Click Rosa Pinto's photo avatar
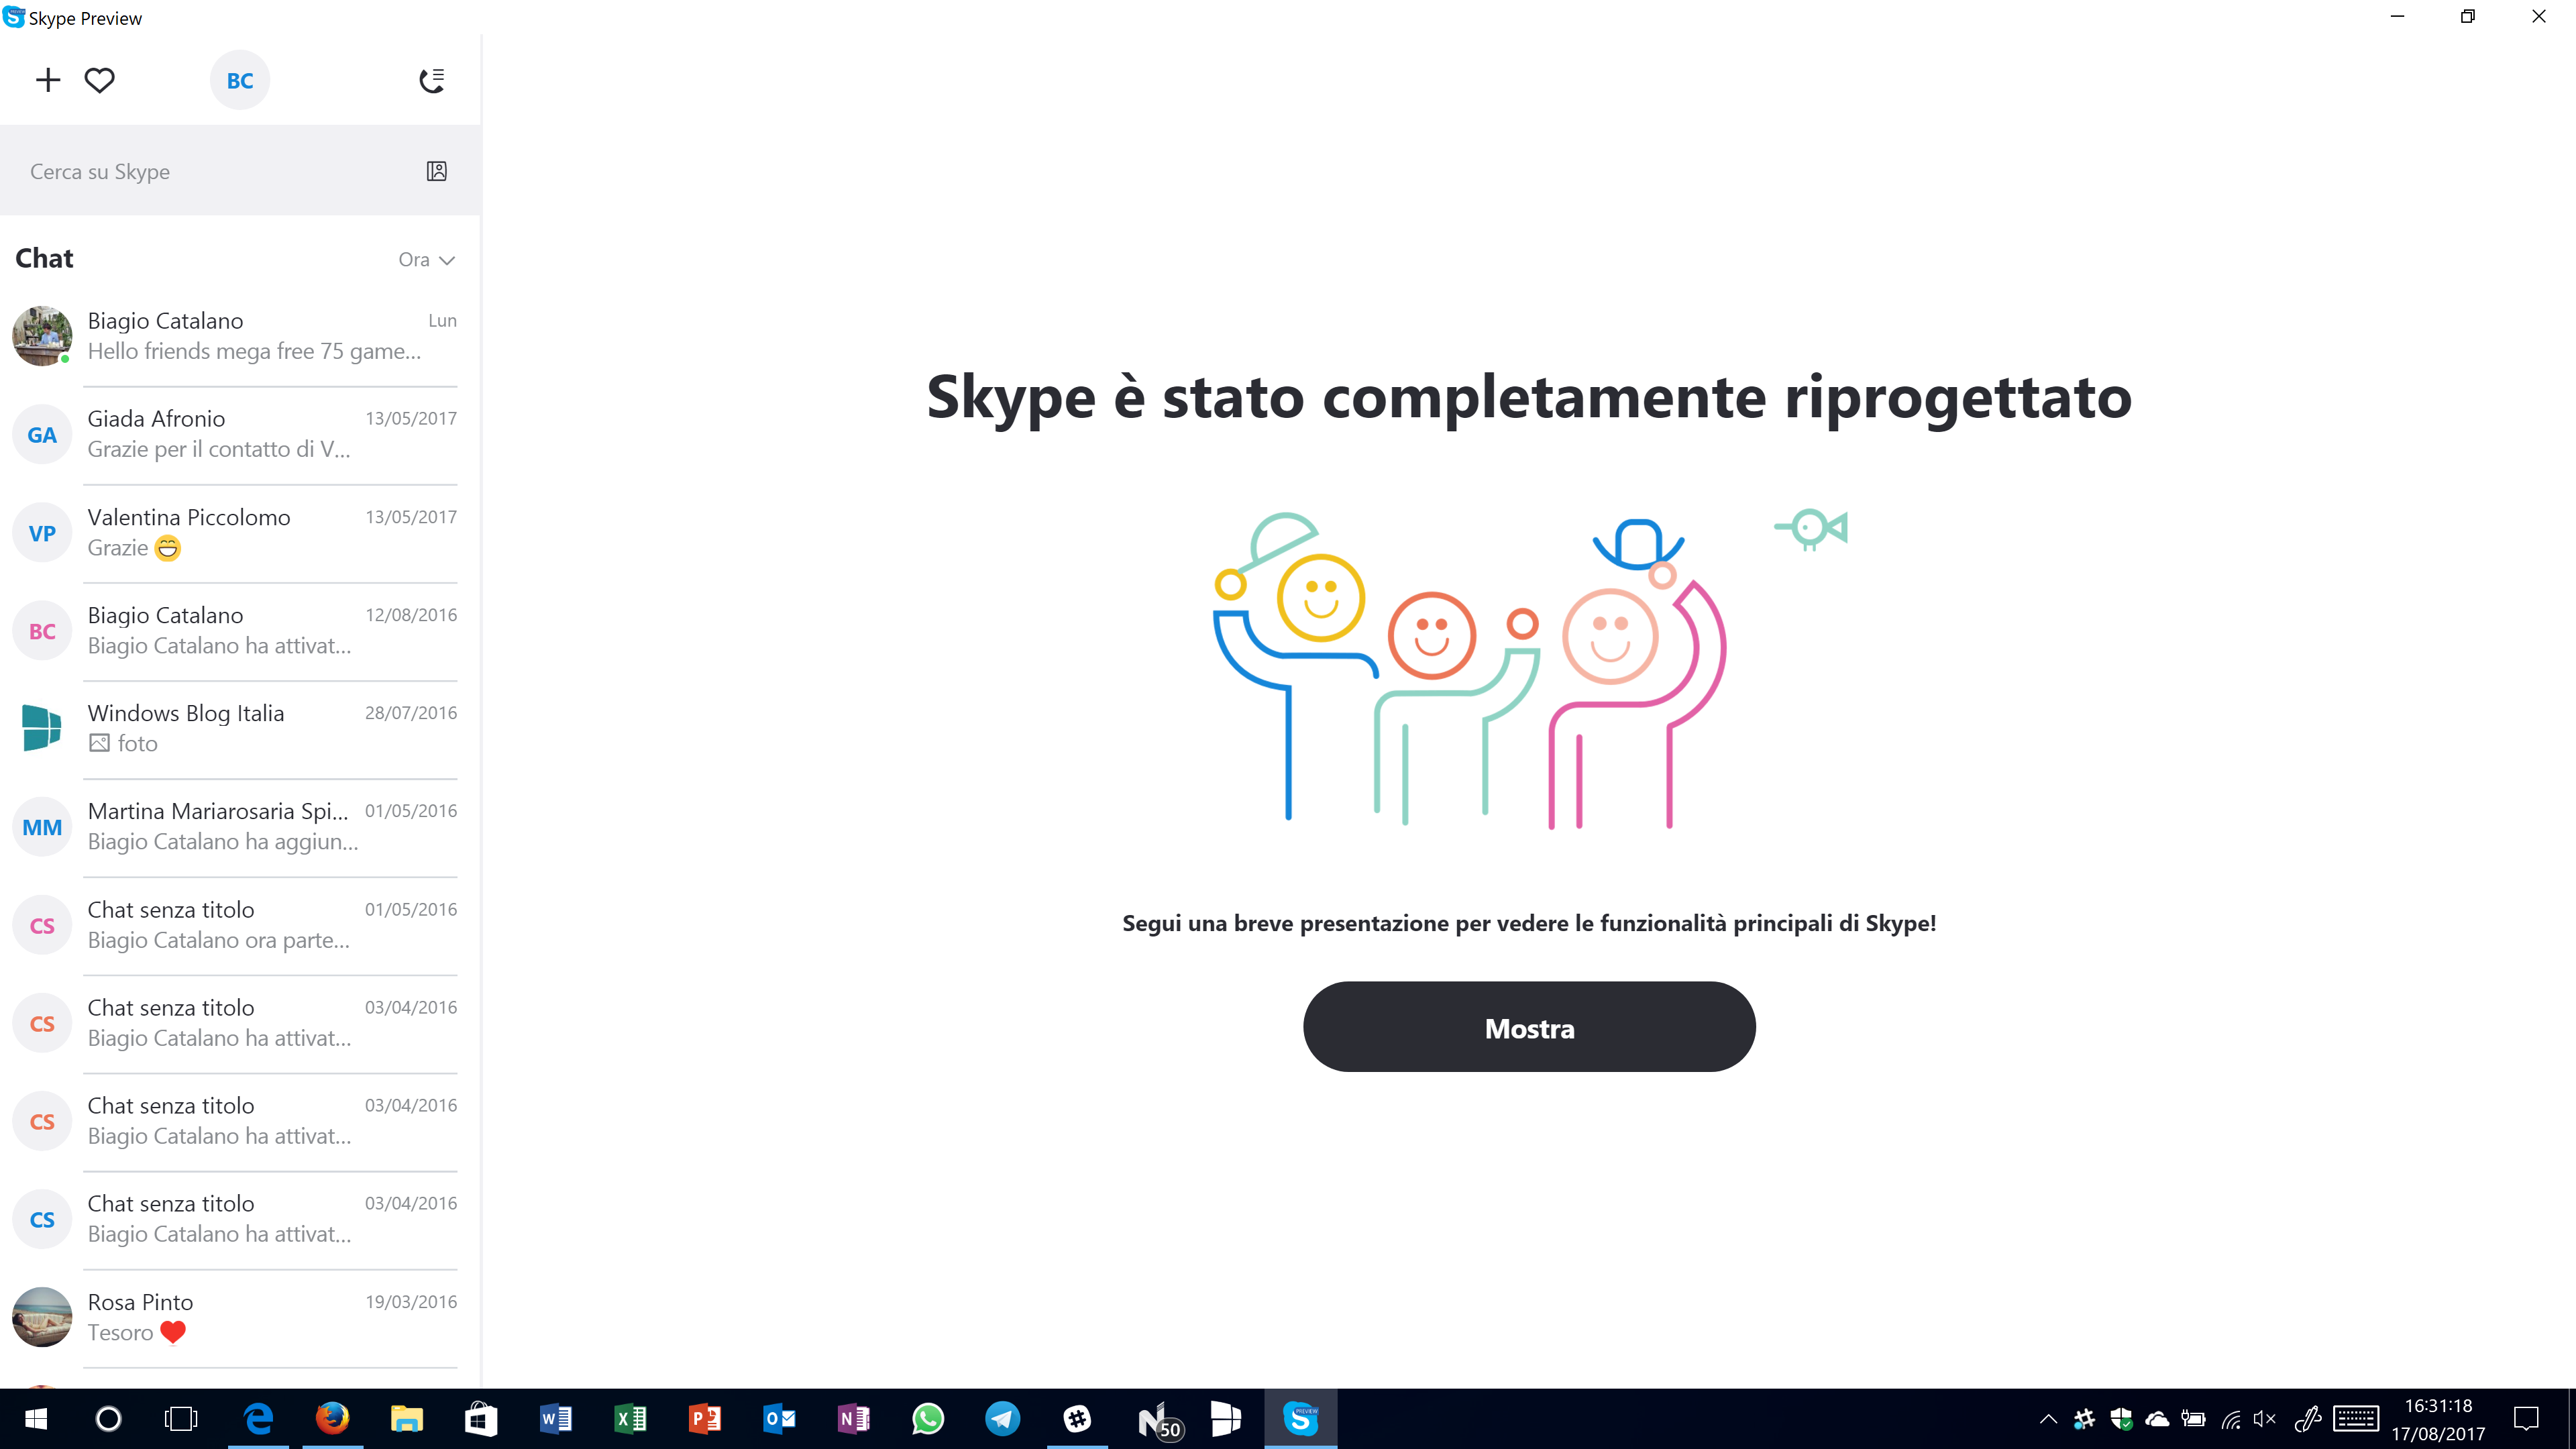 (x=42, y=1317)
